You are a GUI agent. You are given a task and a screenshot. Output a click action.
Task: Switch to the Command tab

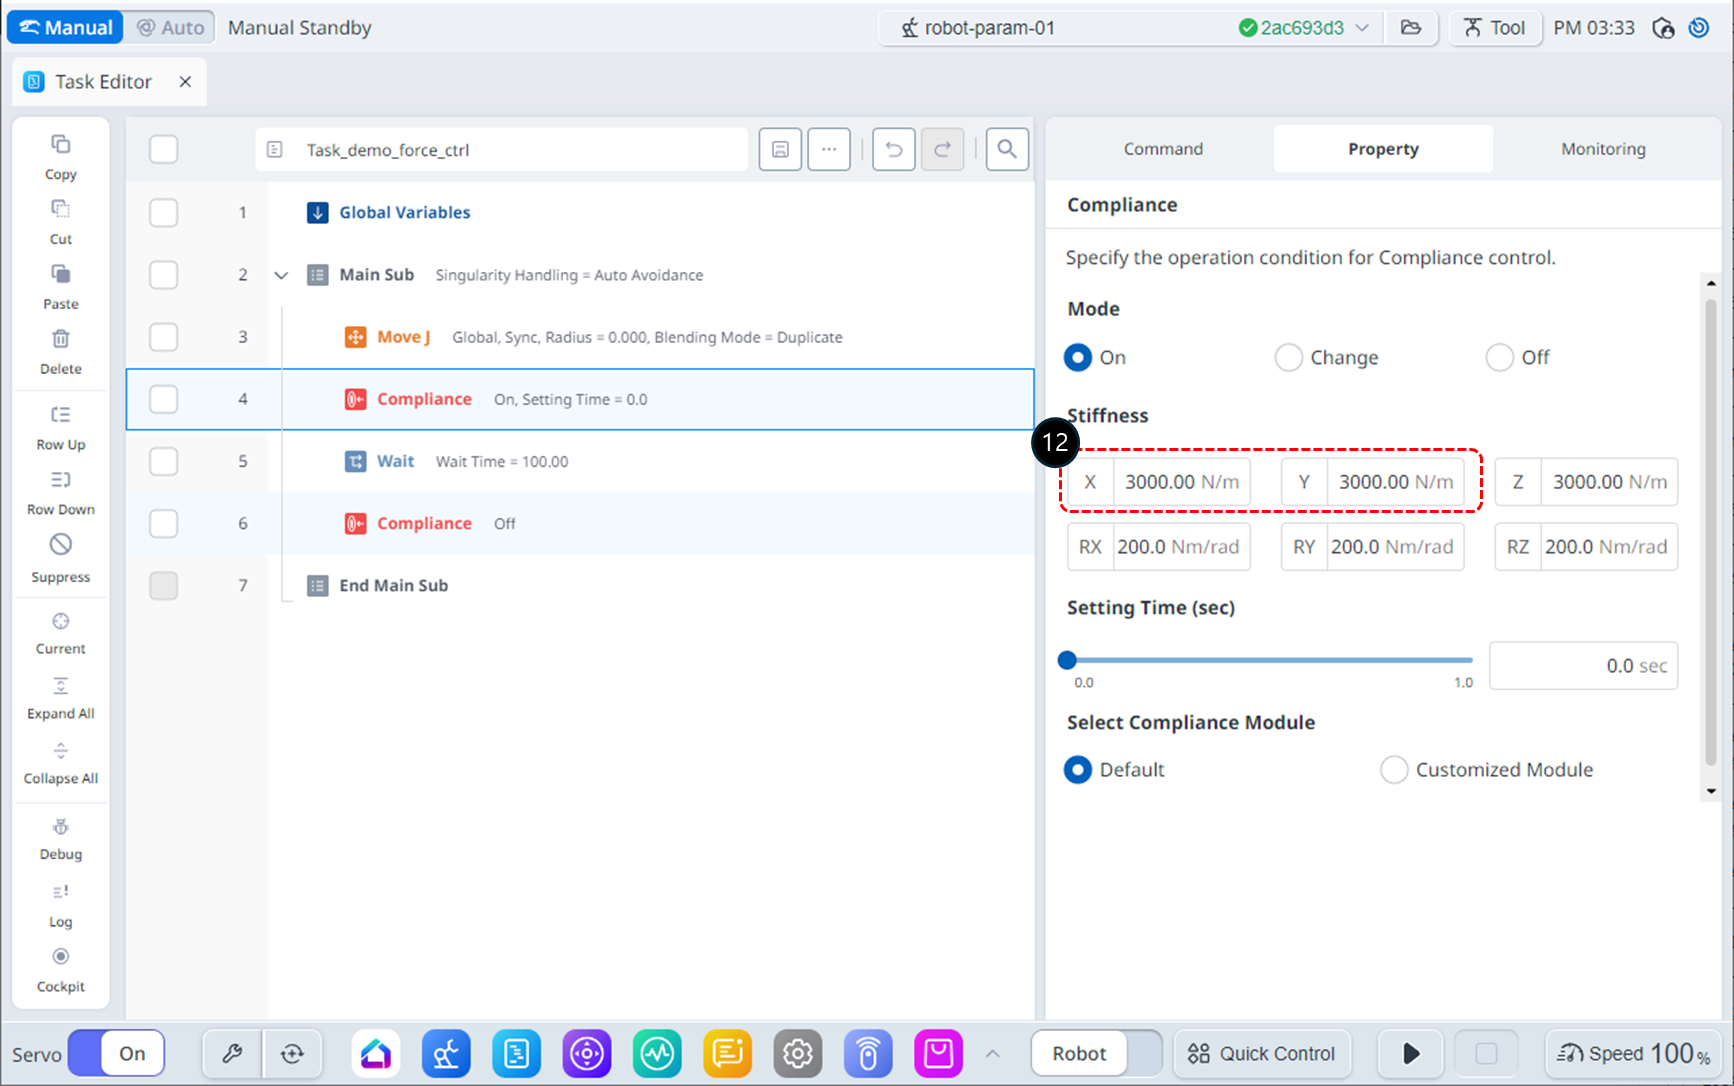(x=1162, y=148)
